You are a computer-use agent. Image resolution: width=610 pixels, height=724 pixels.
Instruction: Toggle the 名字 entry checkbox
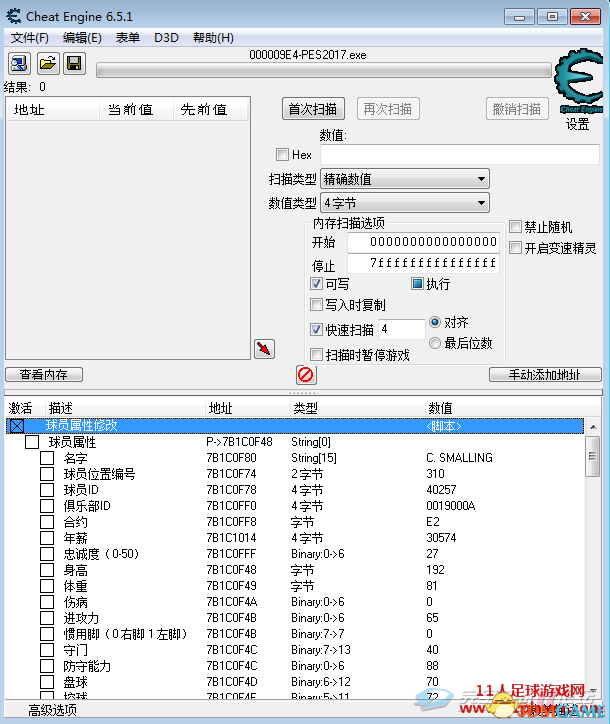[47, 458]
